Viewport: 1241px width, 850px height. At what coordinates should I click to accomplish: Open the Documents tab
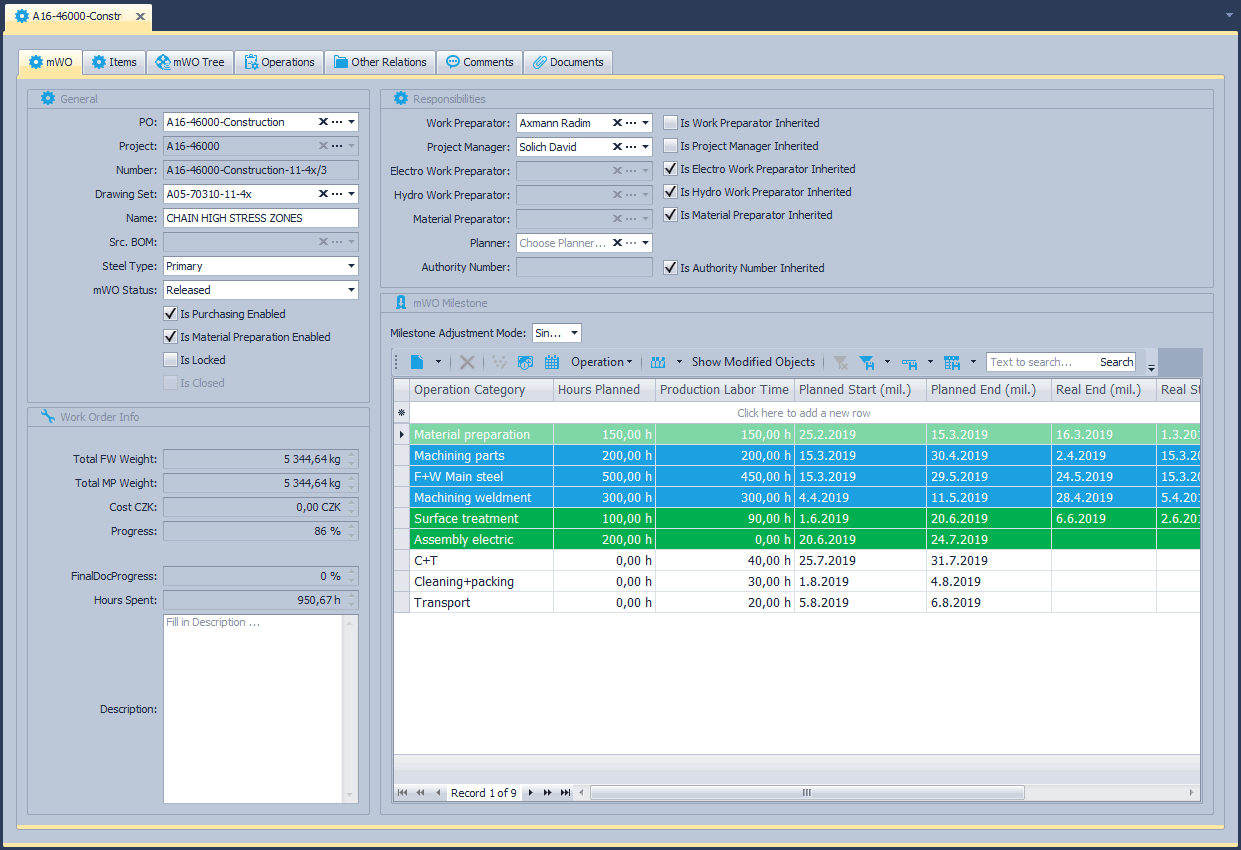pos(568,62)
